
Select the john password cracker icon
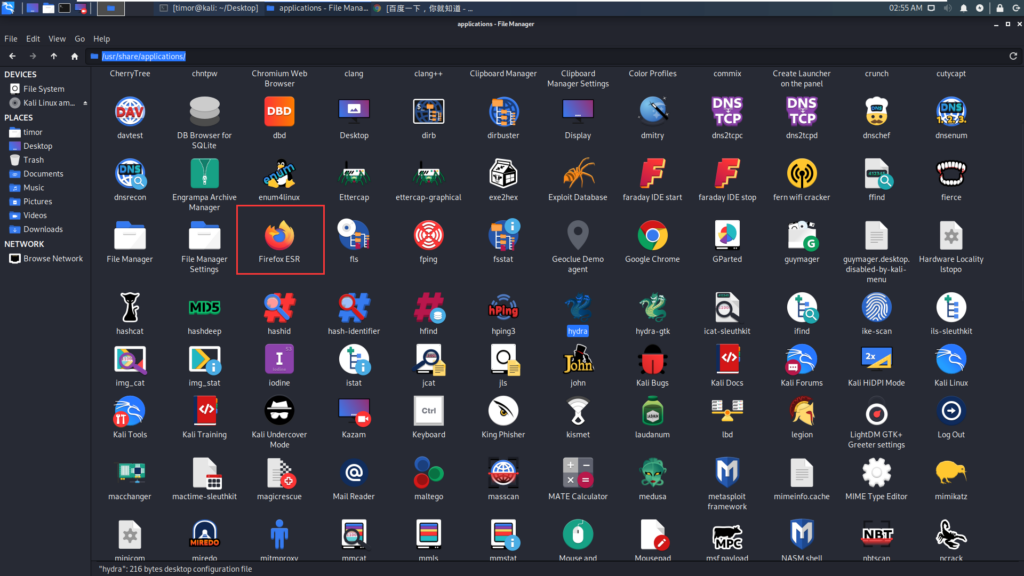[x=577, y=359]
